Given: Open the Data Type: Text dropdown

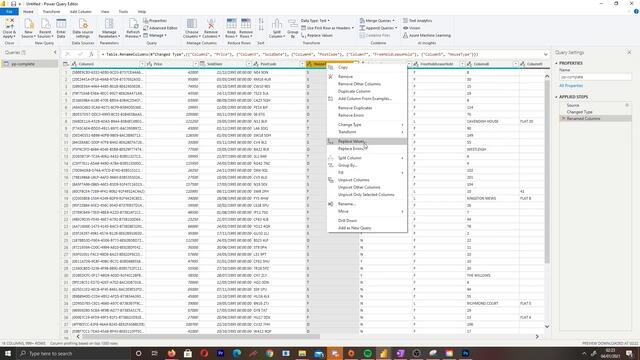Looking at the screenshot, I should tap(315, 20).
